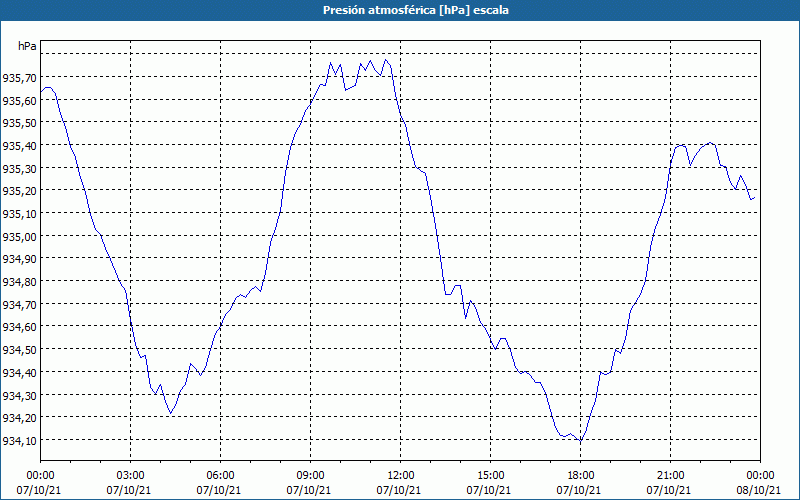The height and width of the screenshot is (500, 800).
Task: Select the 935,00 y-axis value
Action: [20, 236]
